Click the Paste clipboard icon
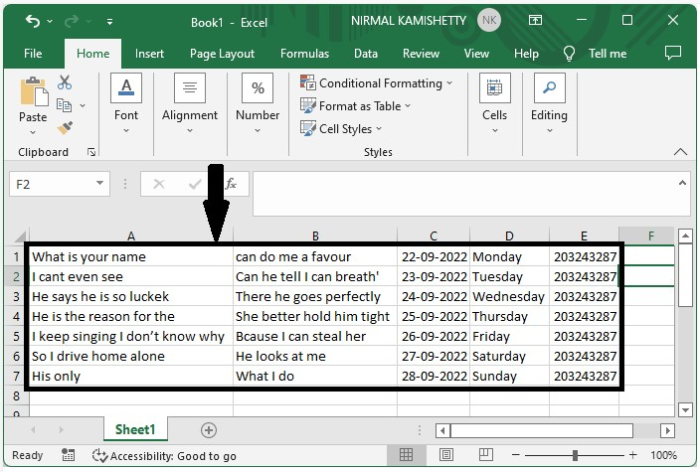This screenshot has width=700, height=472. coord(32,93)
